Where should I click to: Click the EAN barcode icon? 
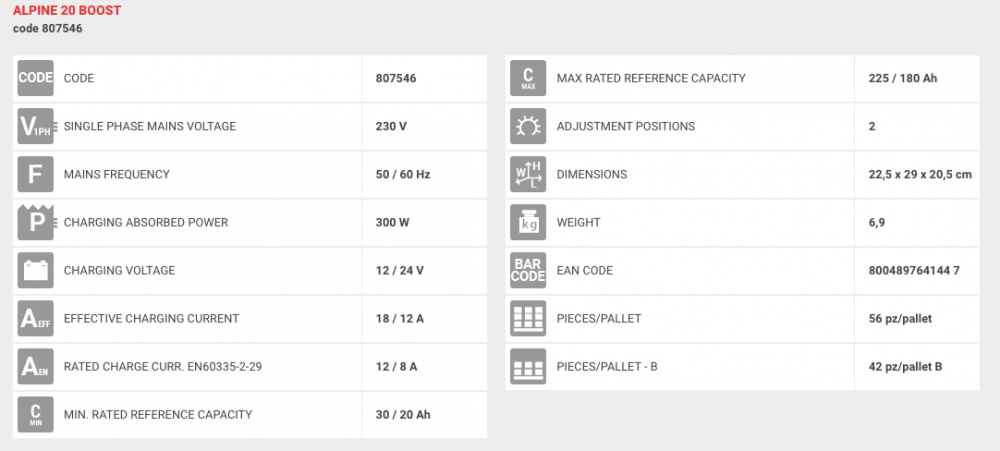pos(528,270)
